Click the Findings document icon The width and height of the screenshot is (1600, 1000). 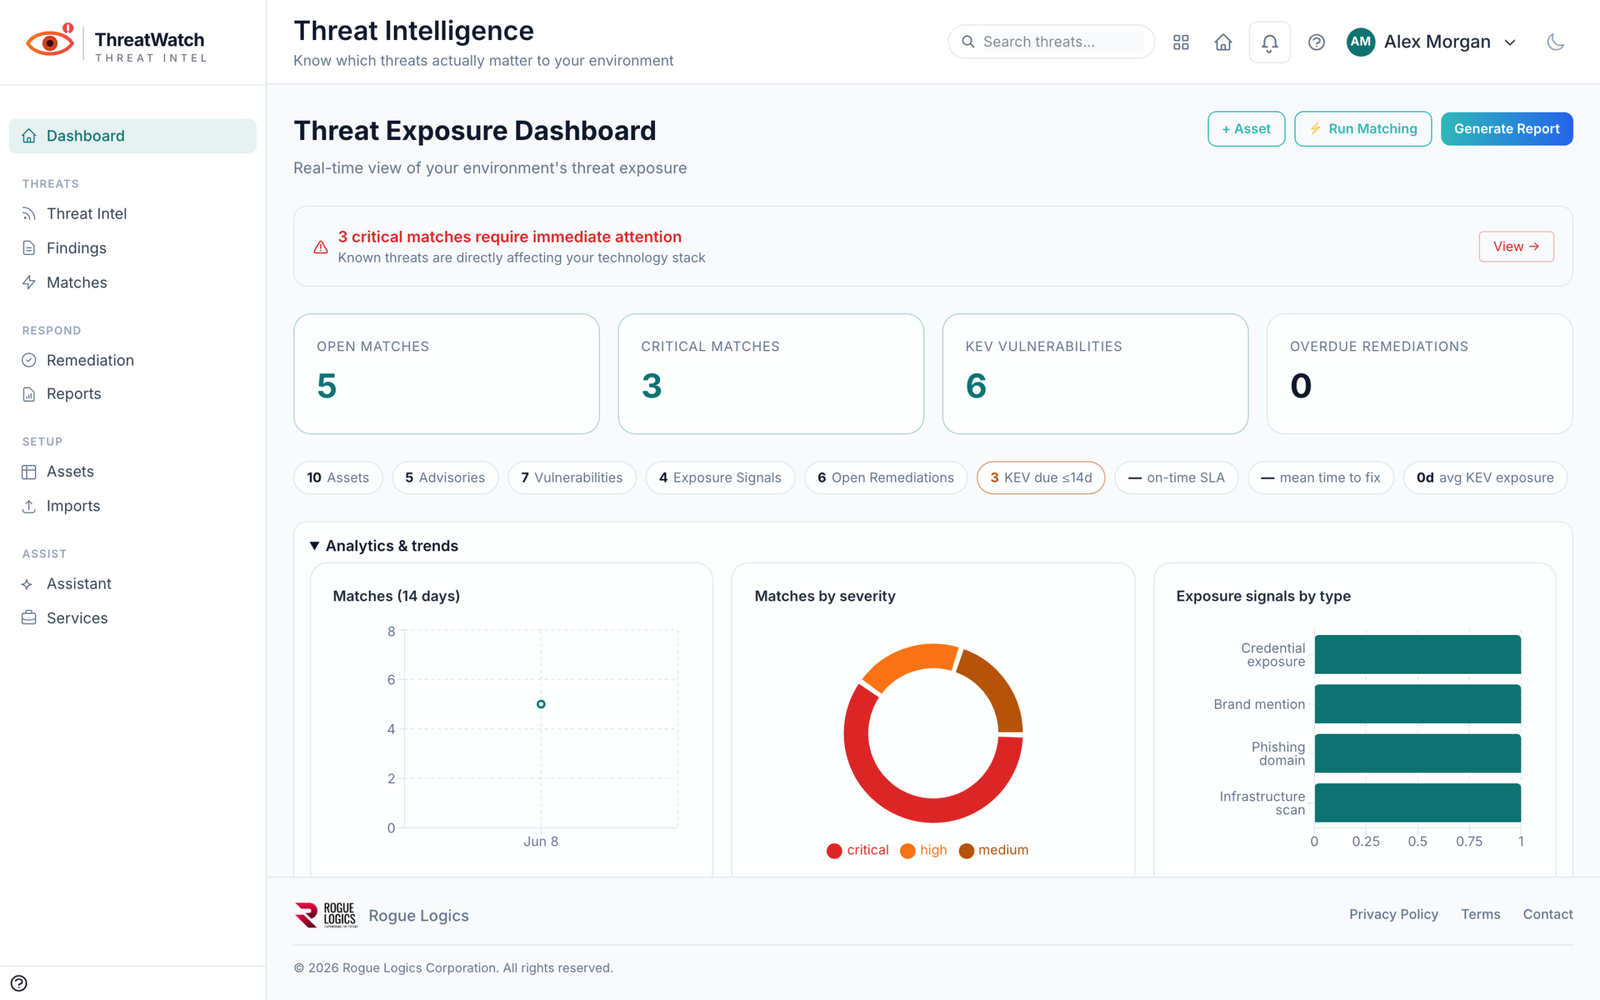29,248
